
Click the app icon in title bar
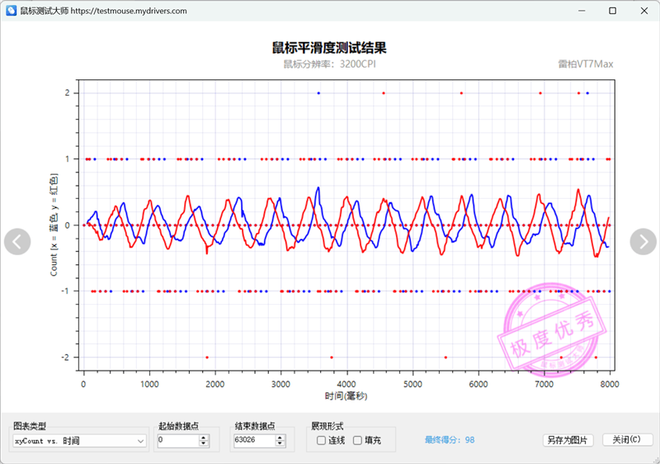pos(11,10)
